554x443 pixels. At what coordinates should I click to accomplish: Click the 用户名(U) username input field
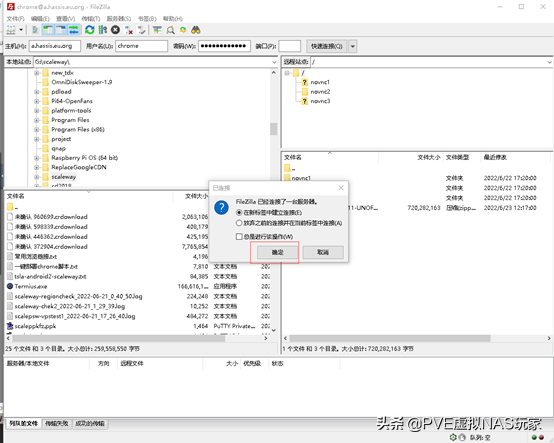(141, 46)
